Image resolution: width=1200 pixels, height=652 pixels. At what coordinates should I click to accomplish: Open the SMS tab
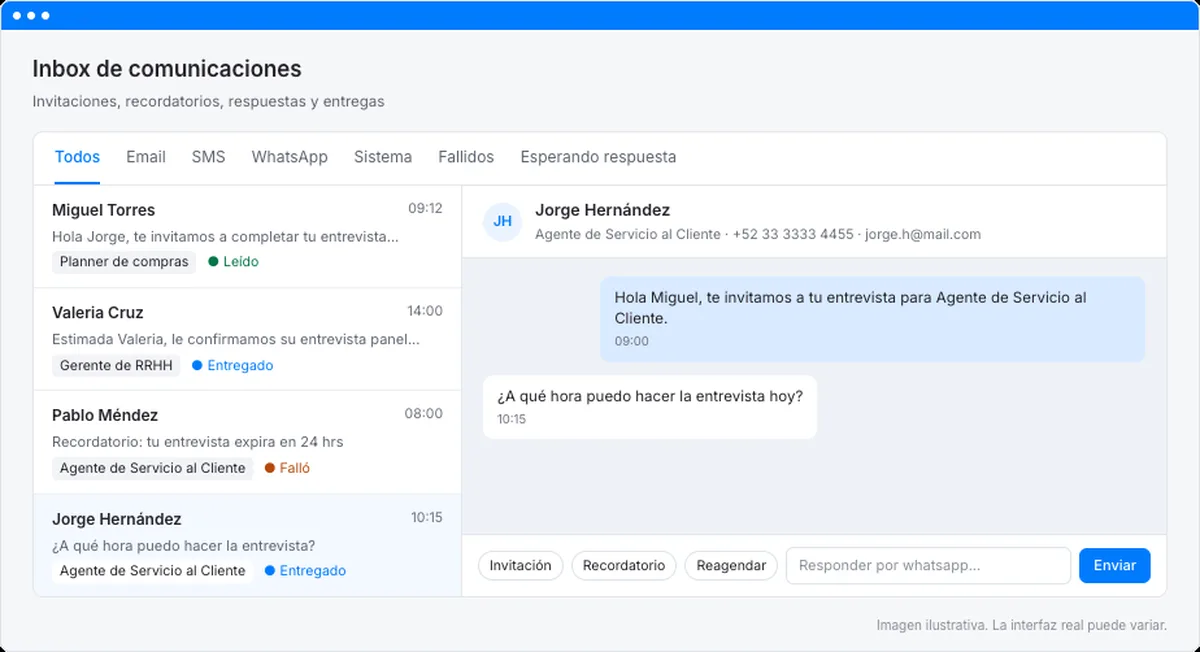208,157
